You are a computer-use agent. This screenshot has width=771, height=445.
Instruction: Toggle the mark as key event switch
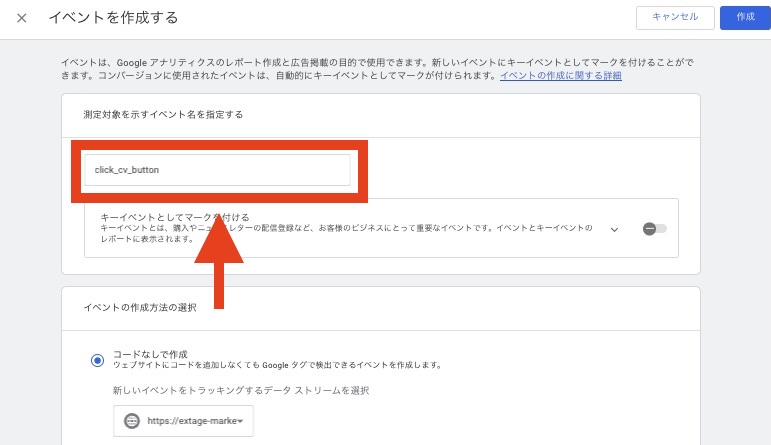click(654, 229)
